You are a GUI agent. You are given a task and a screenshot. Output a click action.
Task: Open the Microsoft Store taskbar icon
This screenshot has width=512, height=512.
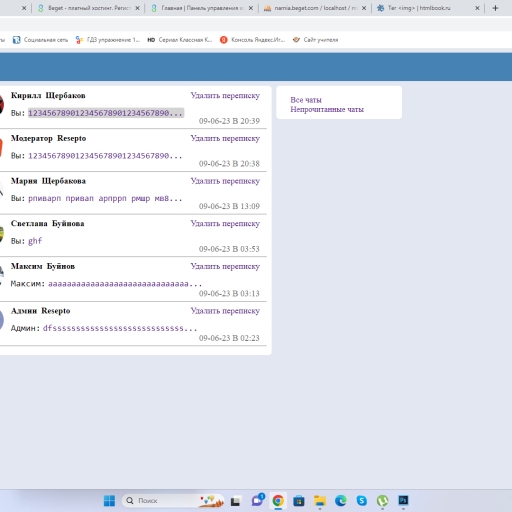(299, 501)
